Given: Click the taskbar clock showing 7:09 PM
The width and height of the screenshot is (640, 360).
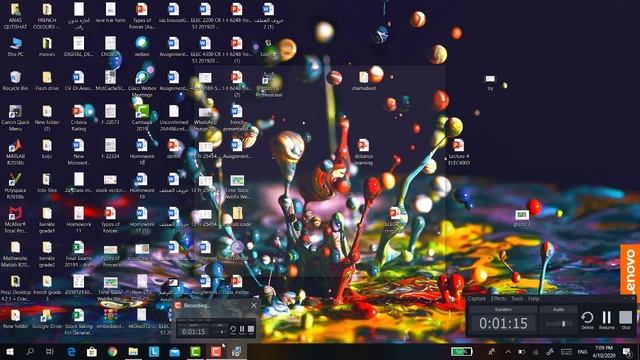Looking at the screenshot, I should pyautogui.click(x=604, y=351).
